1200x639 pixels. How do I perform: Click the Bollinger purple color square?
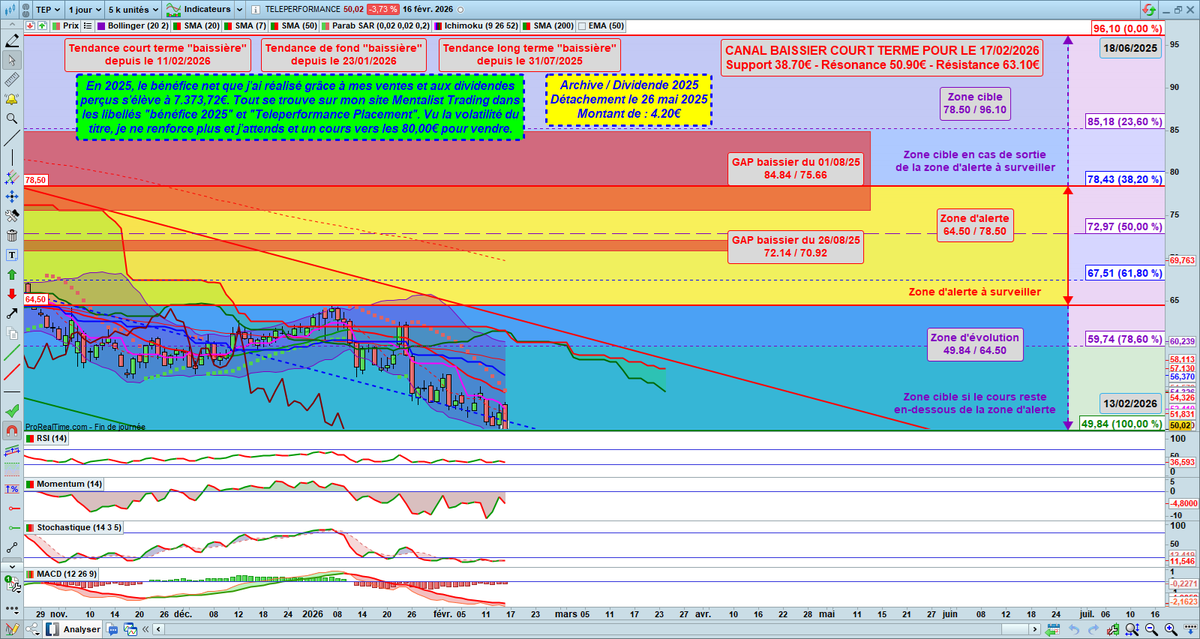tap(101, 25)
